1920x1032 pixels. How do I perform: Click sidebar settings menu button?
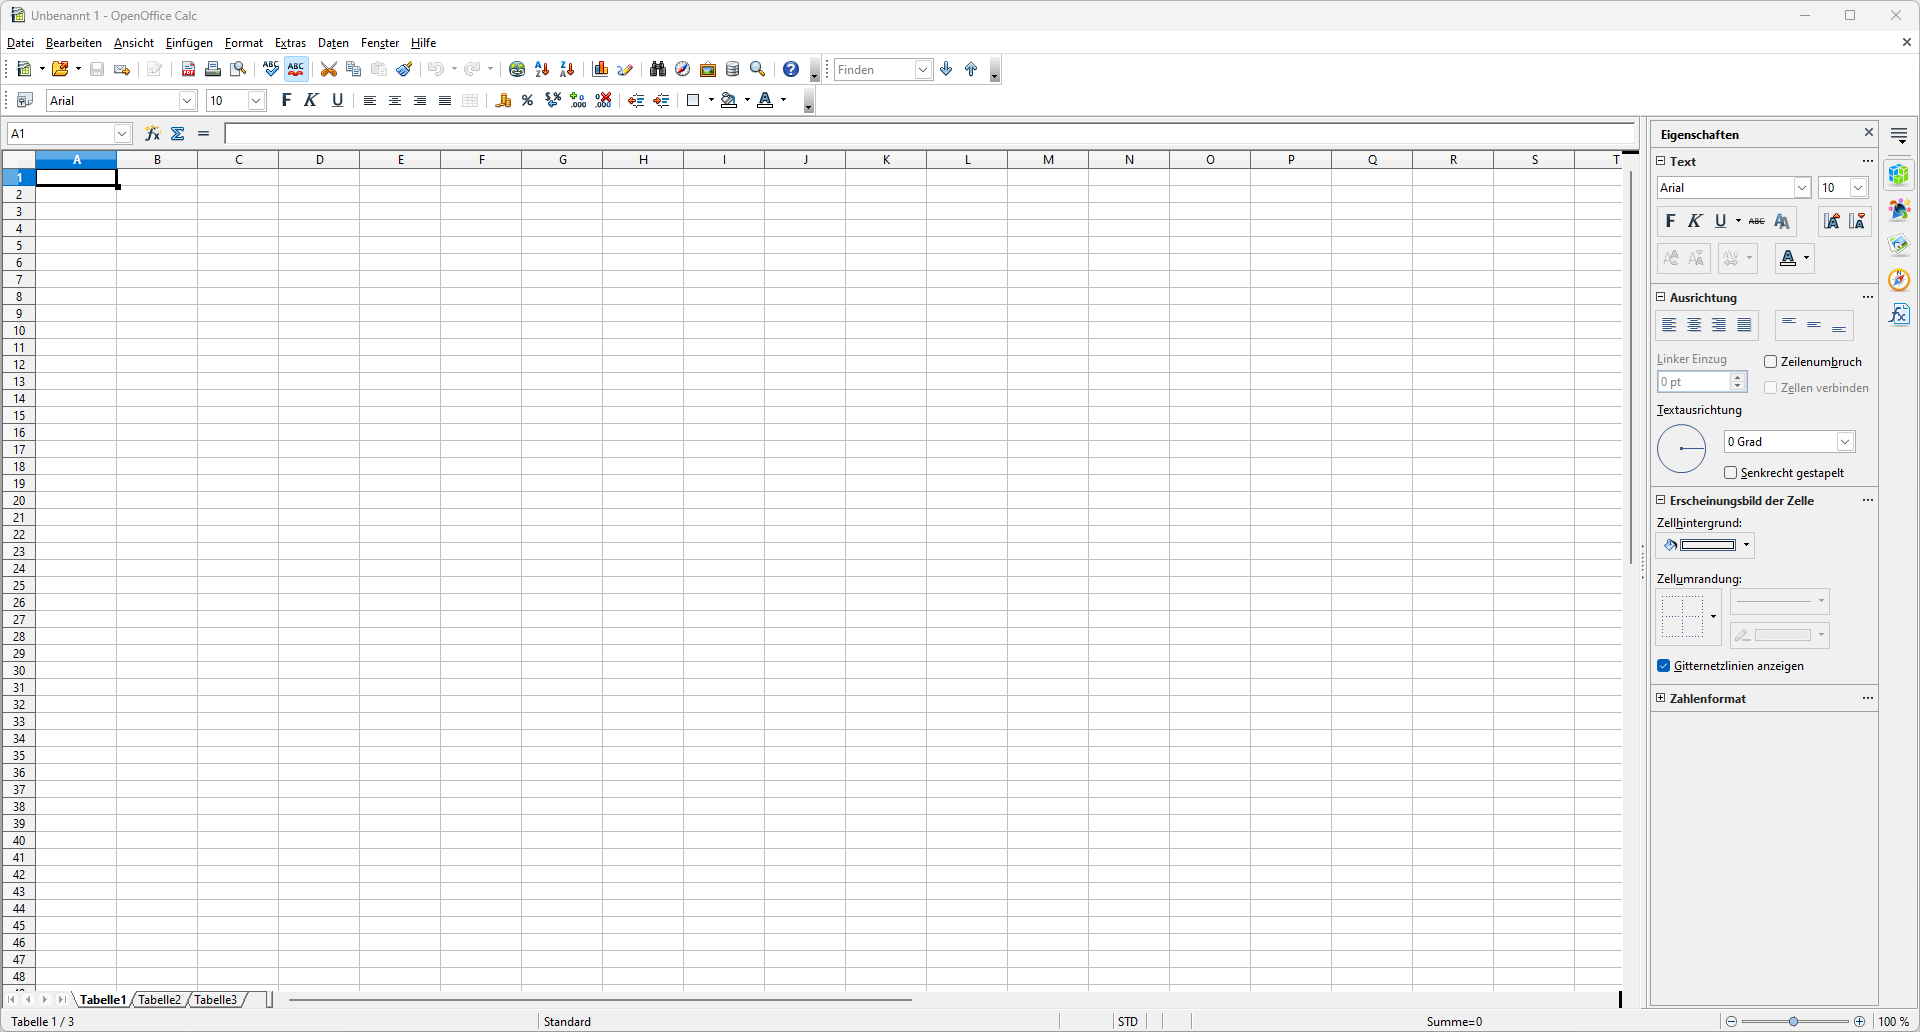tap(1899, 135)
